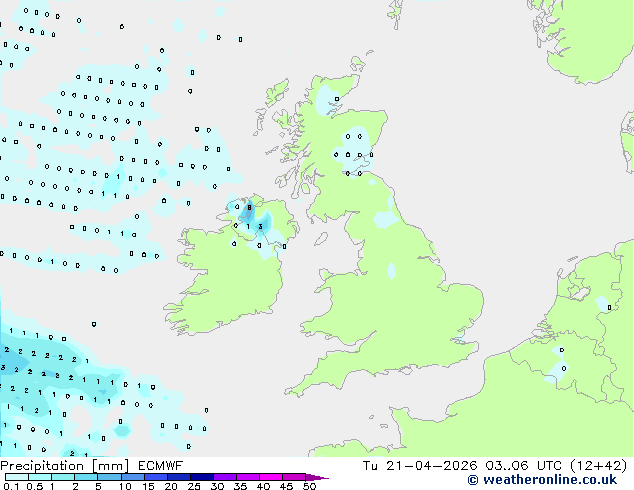Click the '0.1' legend label
Image resolution: width=634 pixels, height=490 pixels.
point(11,486)
